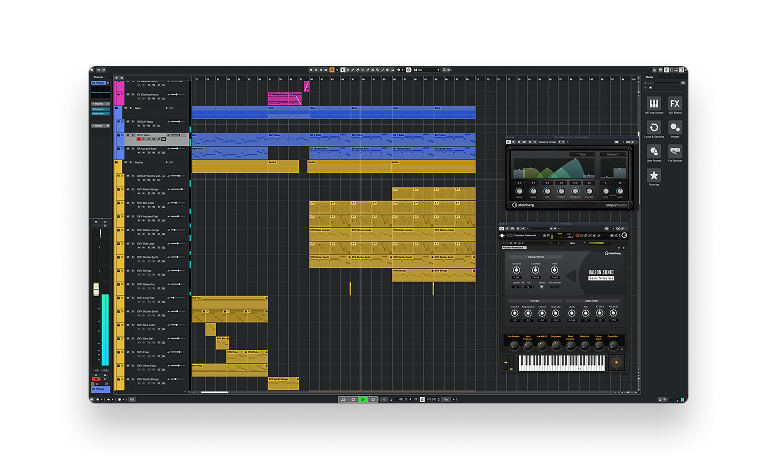Click the Octave knob in Voice/Pitch section
Viewport: 777px width, 468px height.
[516, 270]
